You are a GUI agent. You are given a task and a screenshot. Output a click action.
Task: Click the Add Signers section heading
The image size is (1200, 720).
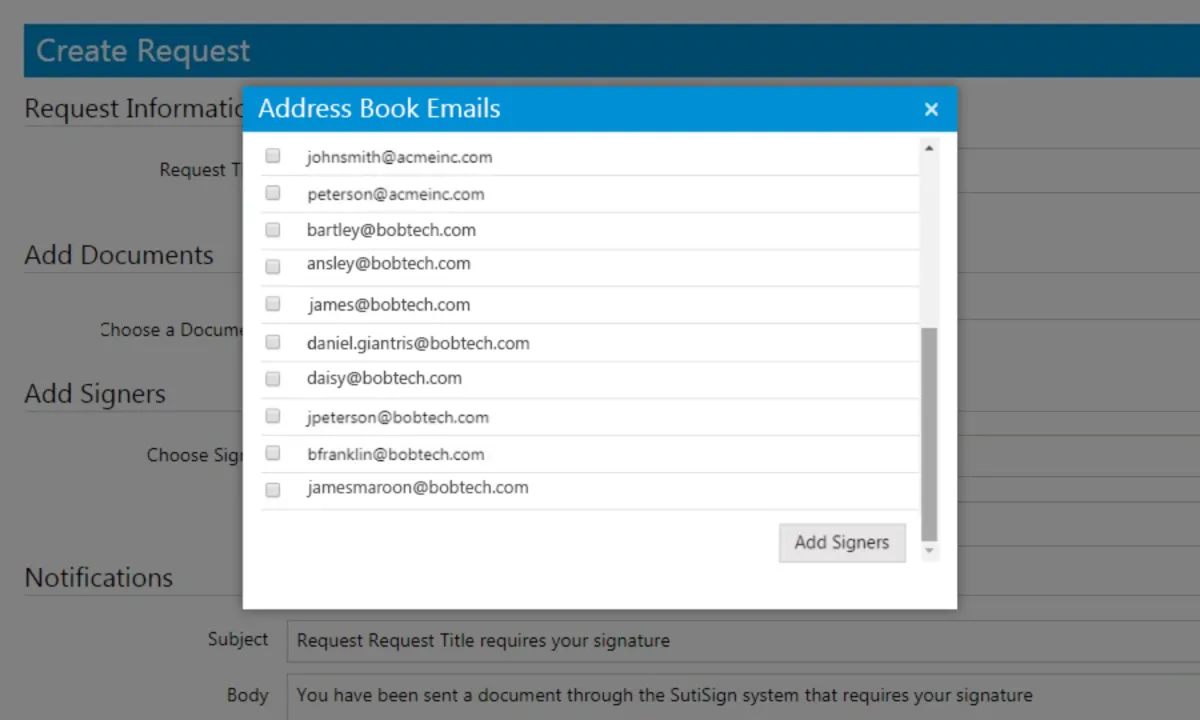pyautogui.click(x=95, y=394)
